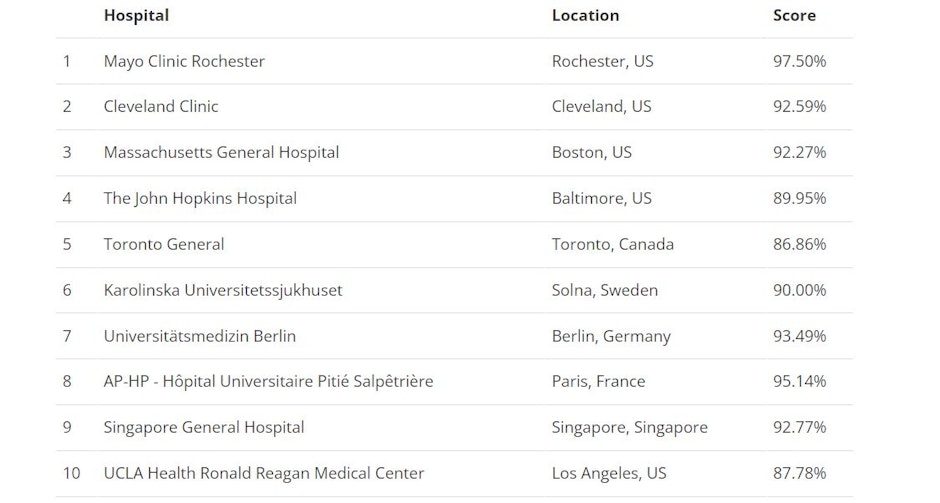Click the 97.50% score cell
940x503 pixels.
(x=799, y=61)
